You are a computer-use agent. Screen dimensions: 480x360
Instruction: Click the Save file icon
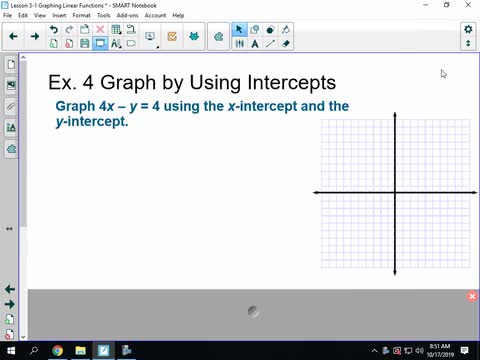tap(85, 43)
